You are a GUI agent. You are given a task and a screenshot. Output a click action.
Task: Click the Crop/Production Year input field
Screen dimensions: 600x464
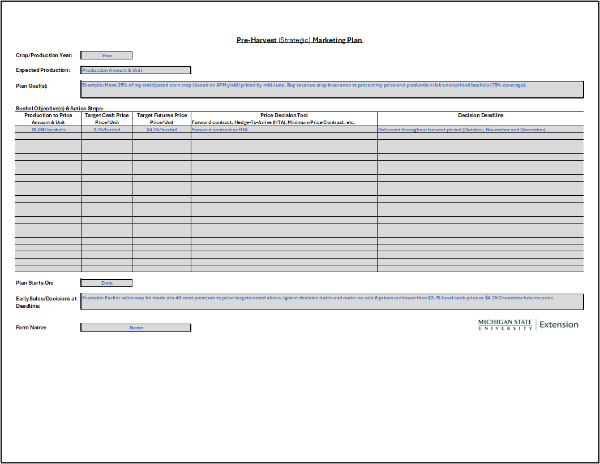(106, 55)
